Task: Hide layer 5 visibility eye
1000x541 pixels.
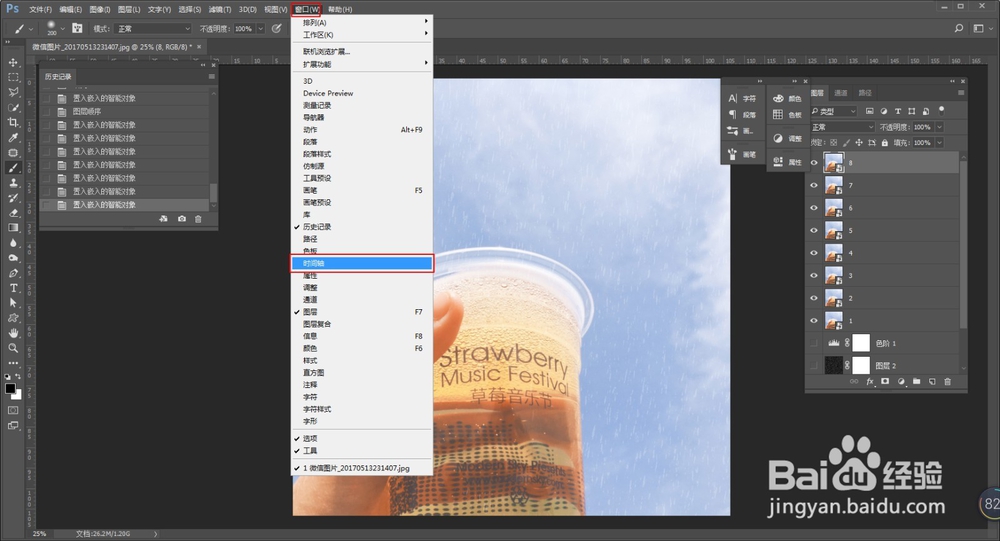Action: point(814,231)
